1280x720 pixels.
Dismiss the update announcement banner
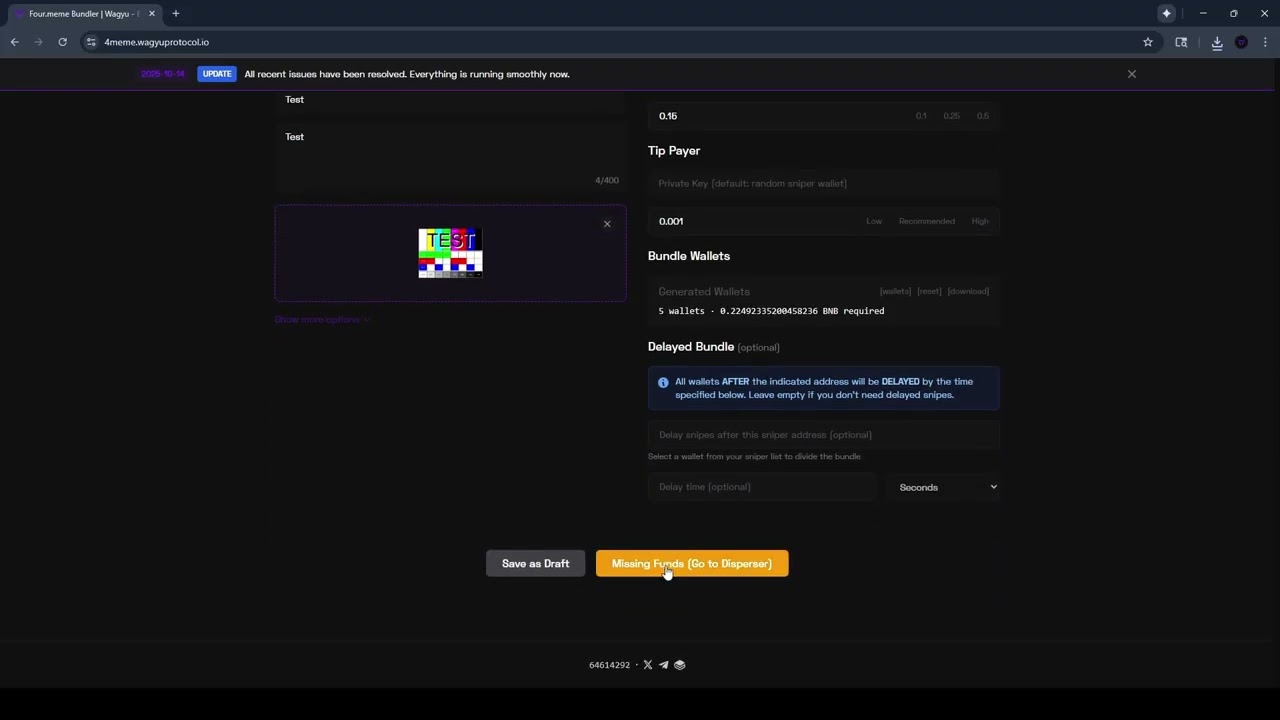[x=1132, y=74]
